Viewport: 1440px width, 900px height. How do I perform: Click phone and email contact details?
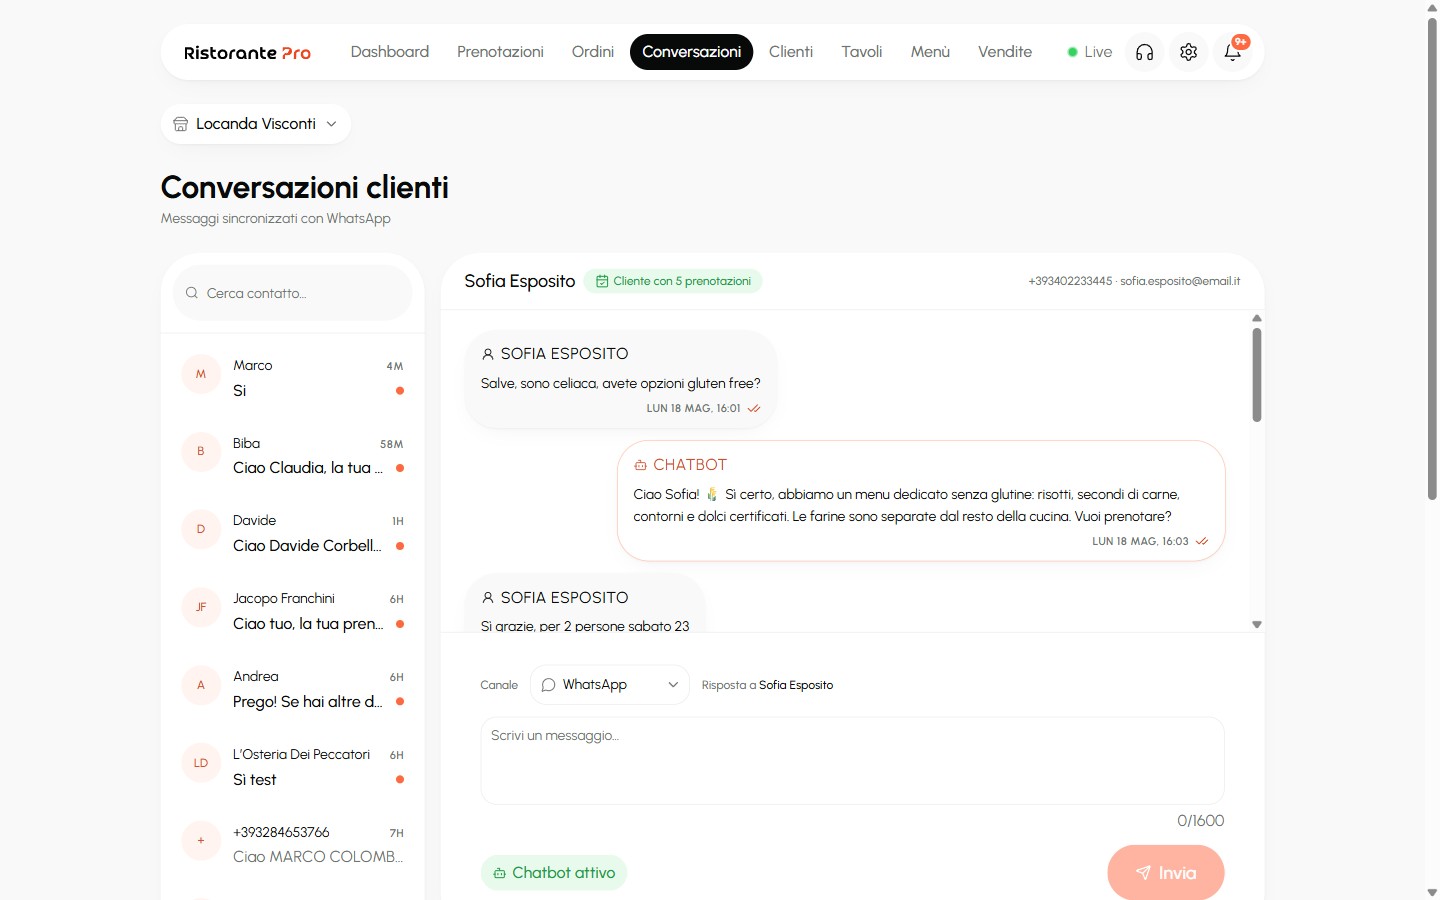(1134, 281)
